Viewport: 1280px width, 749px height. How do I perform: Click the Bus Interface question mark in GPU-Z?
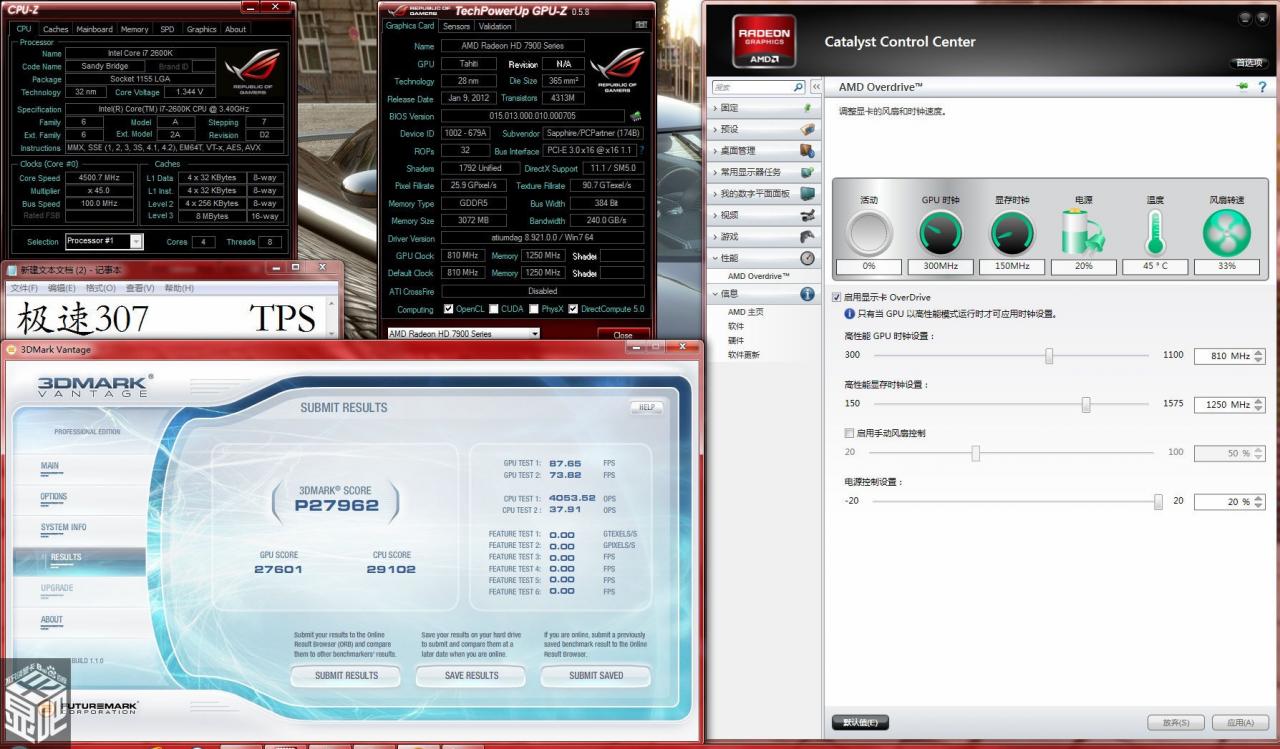click(641, 150)
